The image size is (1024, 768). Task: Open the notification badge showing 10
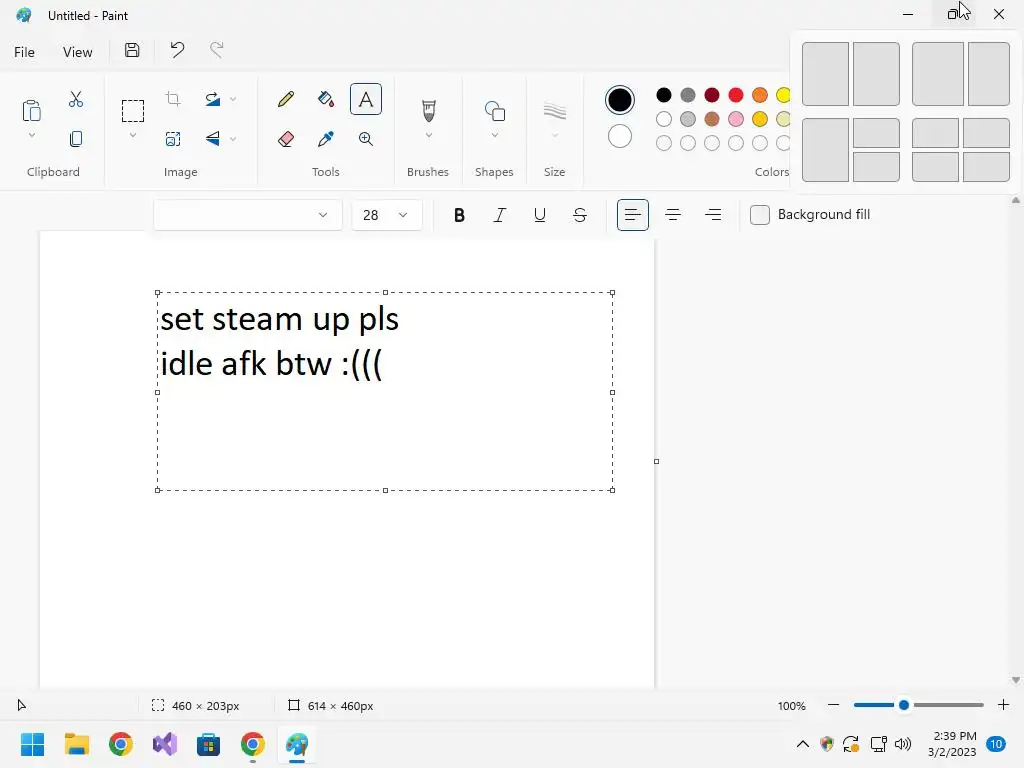click(x=996, y=744)
